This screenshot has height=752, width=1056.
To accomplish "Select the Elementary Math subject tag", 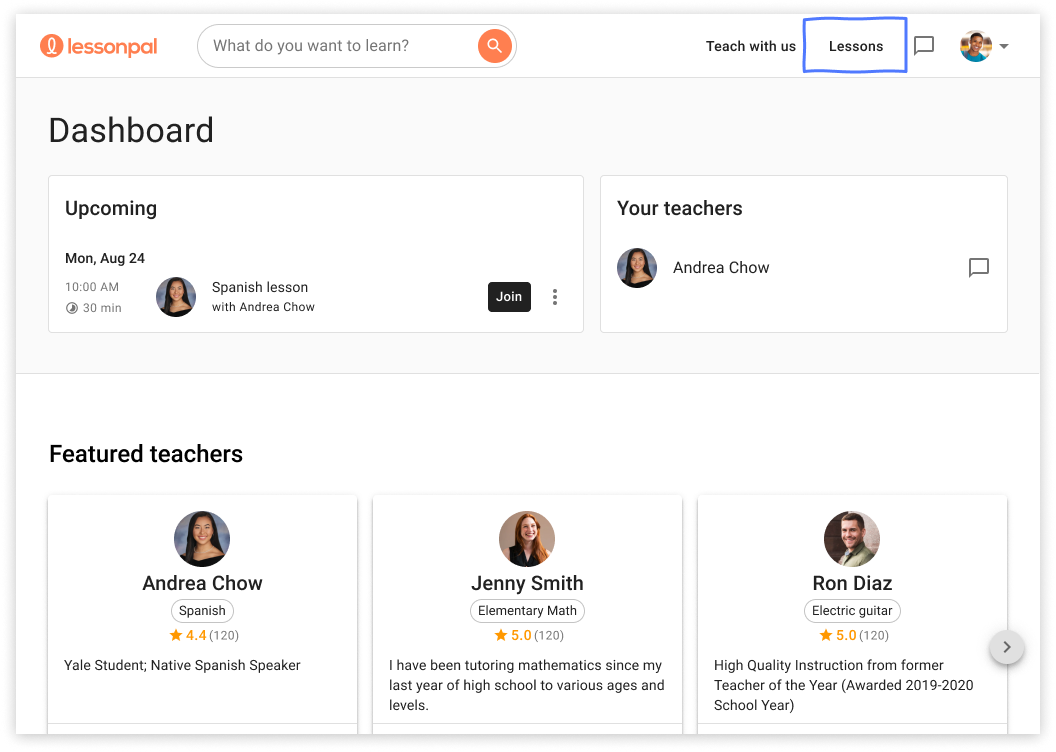I will tap(527, 611).
